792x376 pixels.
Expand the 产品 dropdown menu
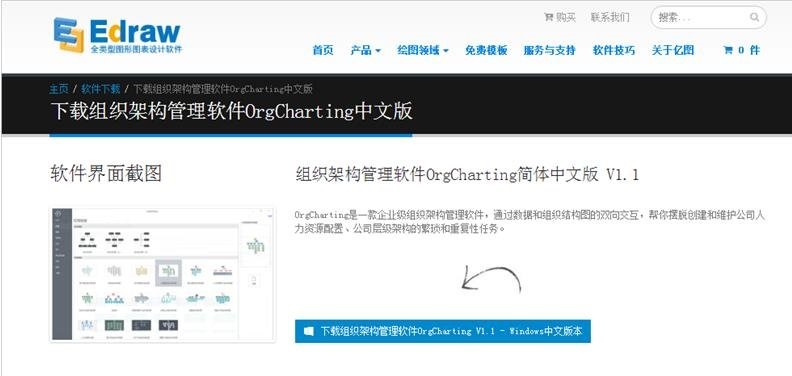tap(365, 50)
